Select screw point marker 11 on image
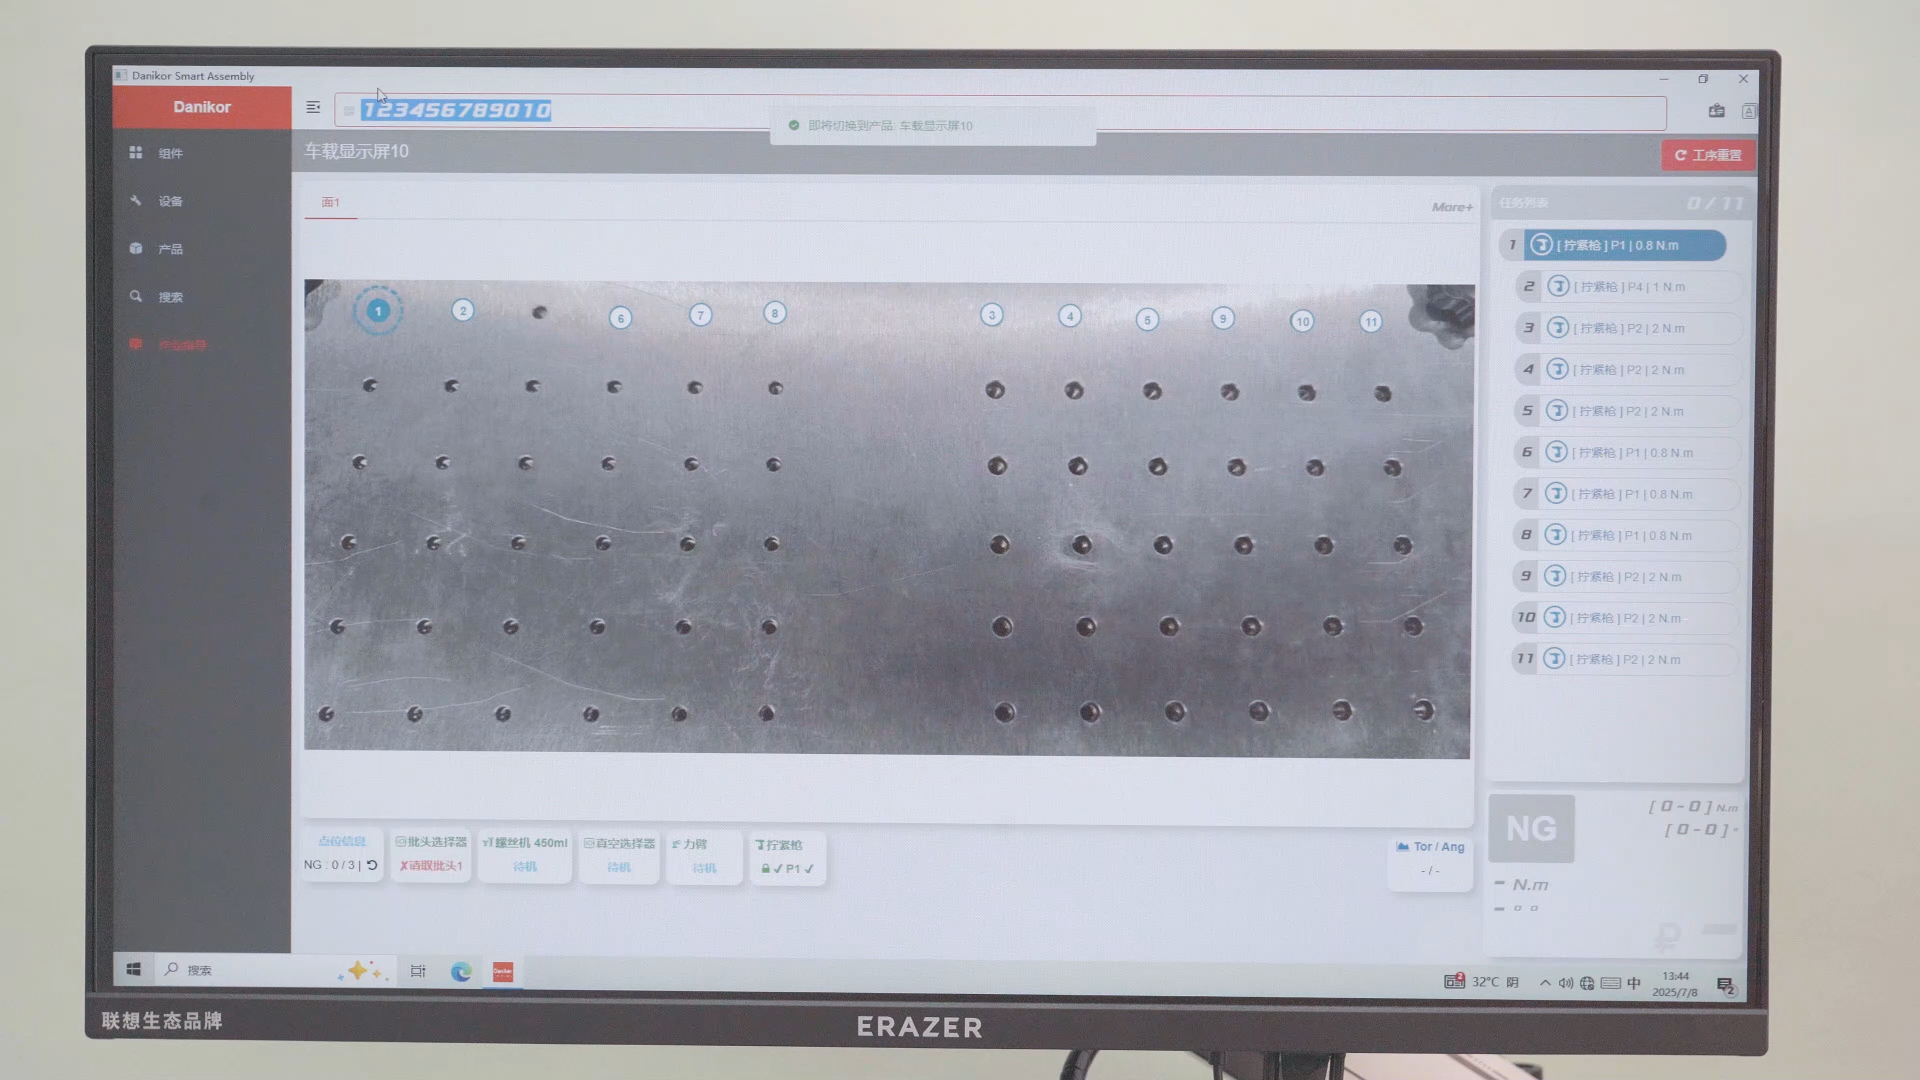 (x=1371, y=321)
